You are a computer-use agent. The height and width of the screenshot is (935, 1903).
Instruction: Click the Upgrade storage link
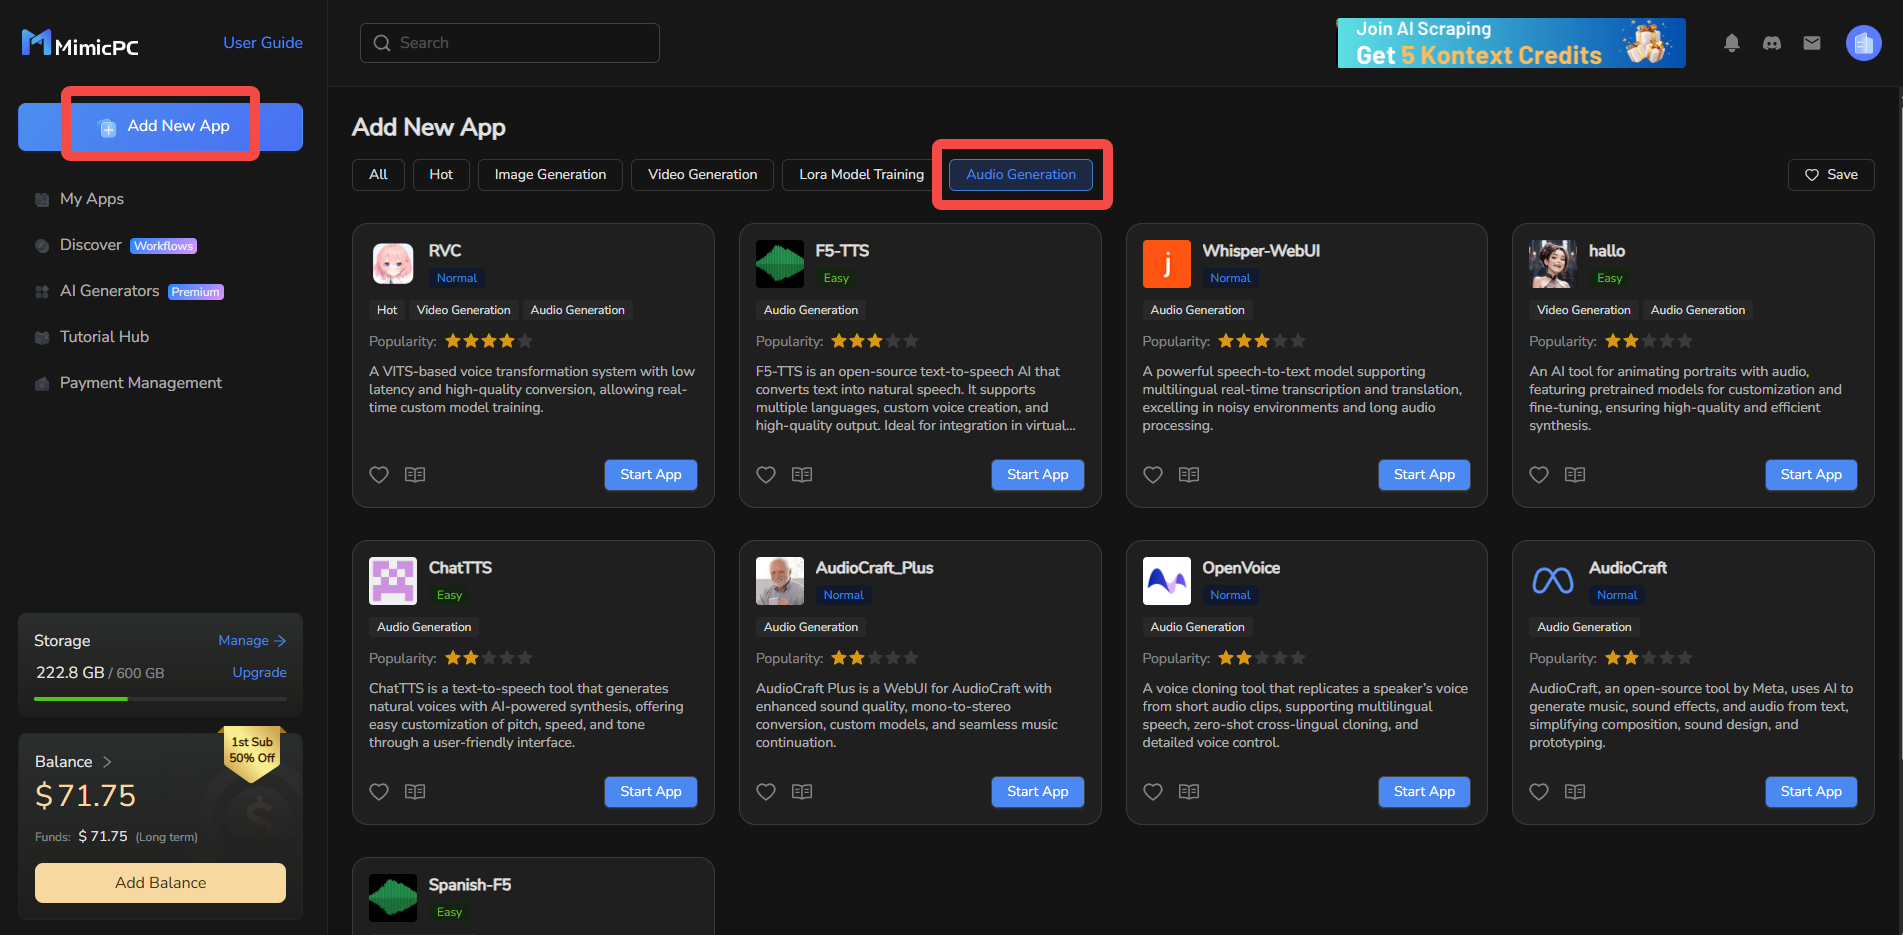tap(259, 673)
